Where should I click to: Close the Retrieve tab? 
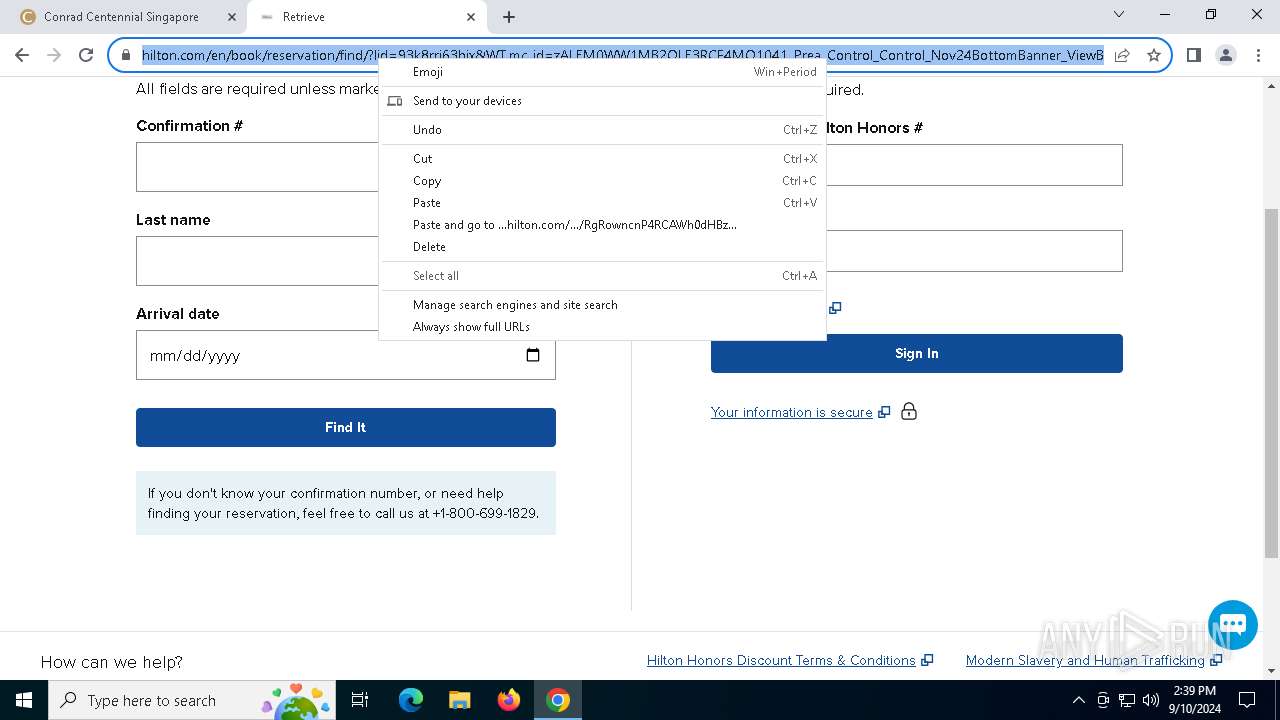(x=471, y=17)
